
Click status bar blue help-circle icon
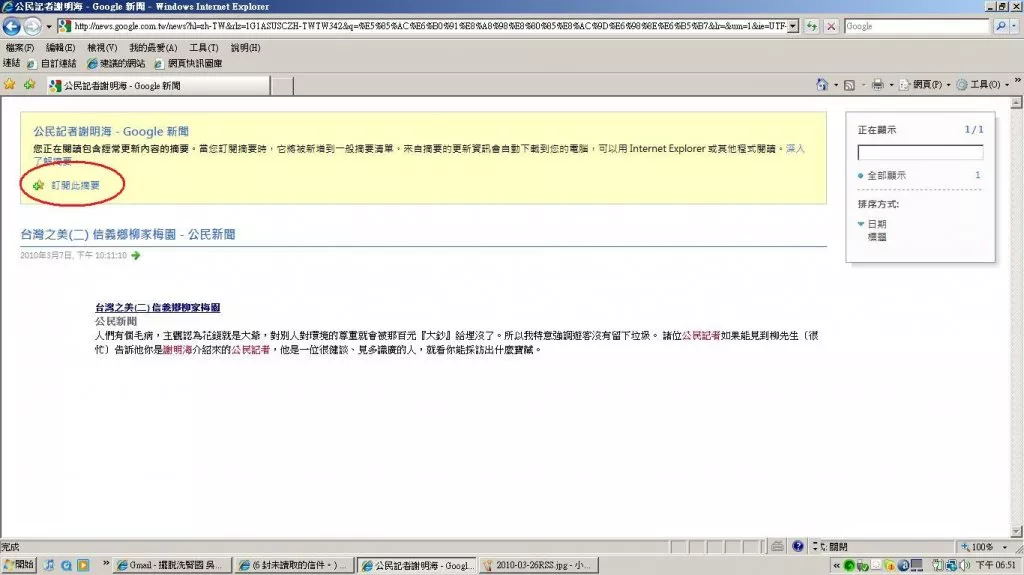[797, 546]
